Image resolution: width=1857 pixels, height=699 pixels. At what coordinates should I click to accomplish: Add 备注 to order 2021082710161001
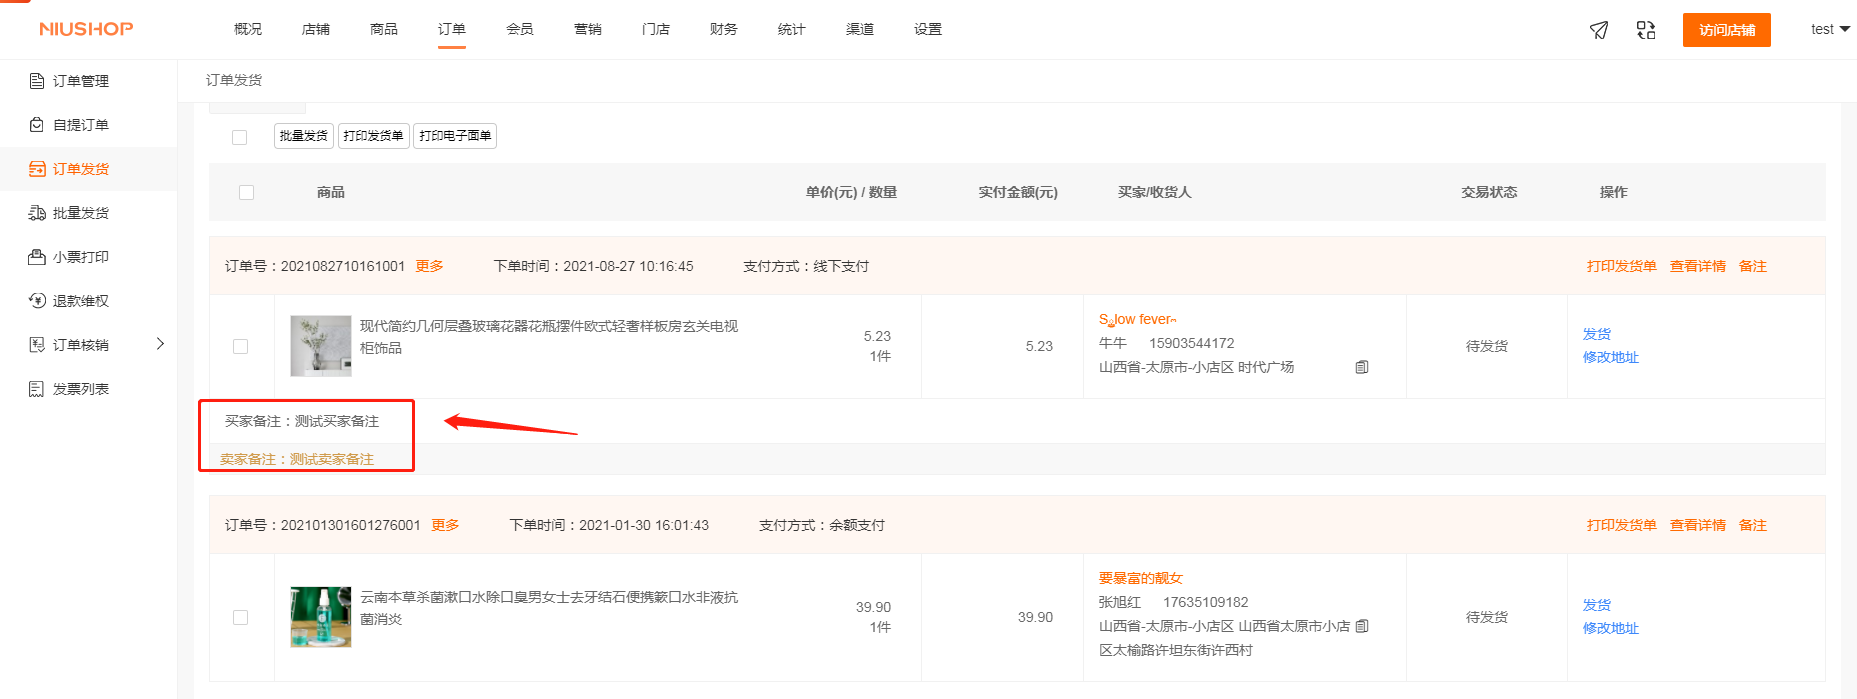[1753, 266]
